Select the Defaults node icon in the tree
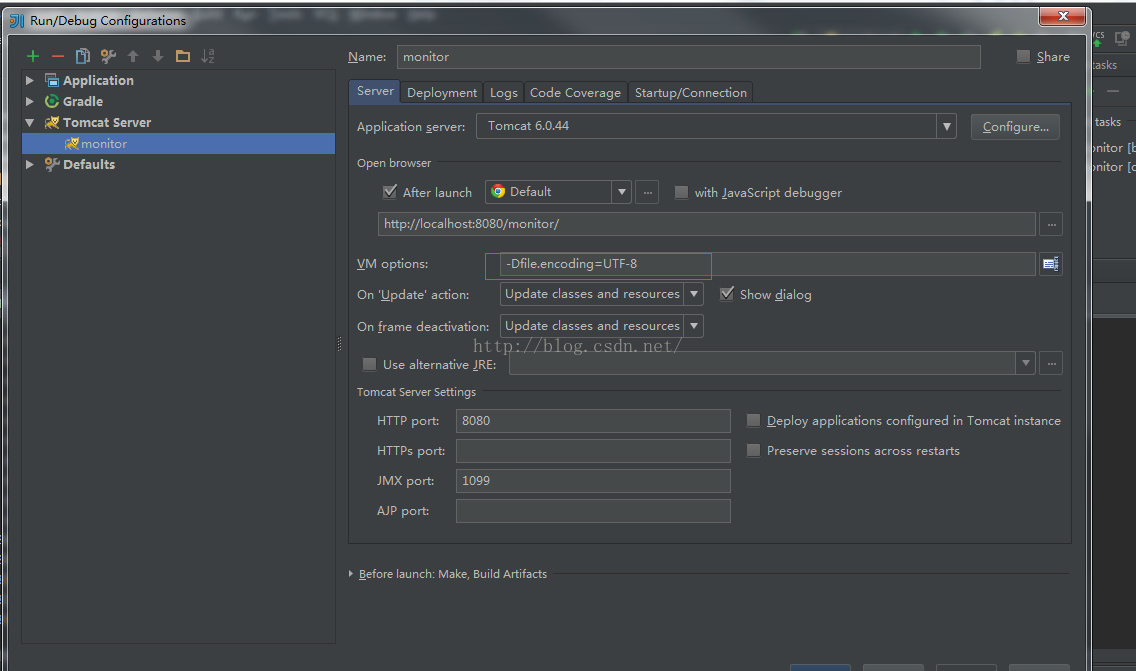Image resolution: width=1136 pixels, height=671 pixels. tap(51, 164)
